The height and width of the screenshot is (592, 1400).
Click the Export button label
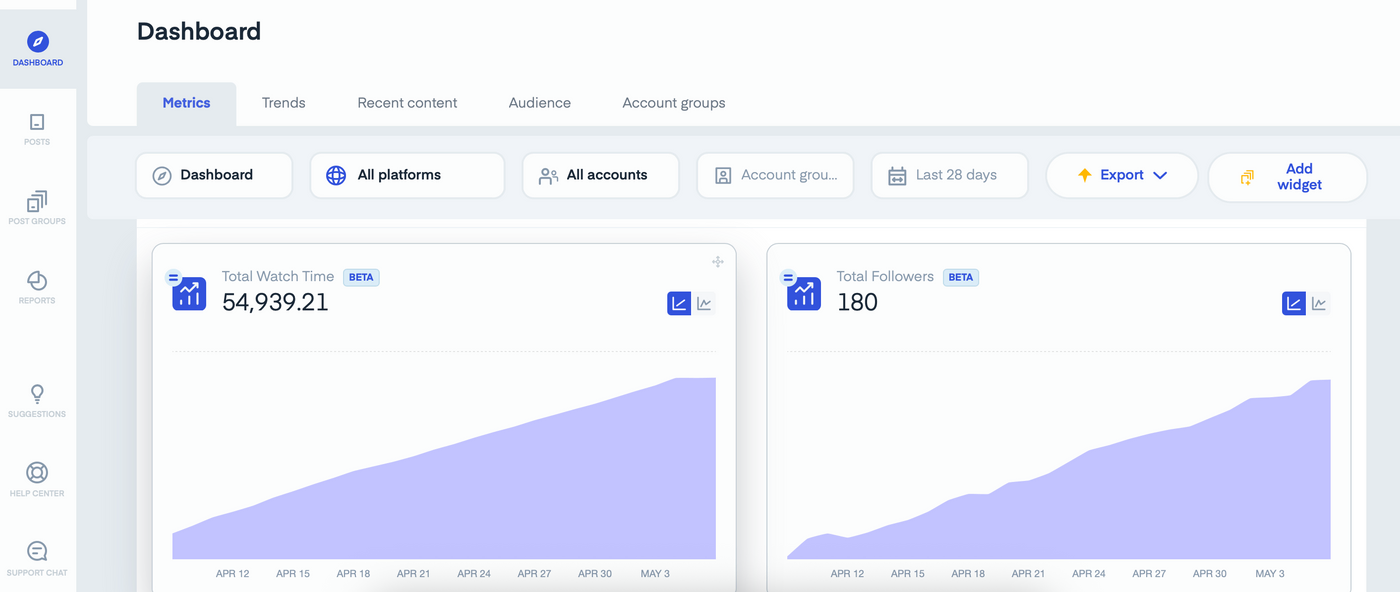(x=1122, y=175)
